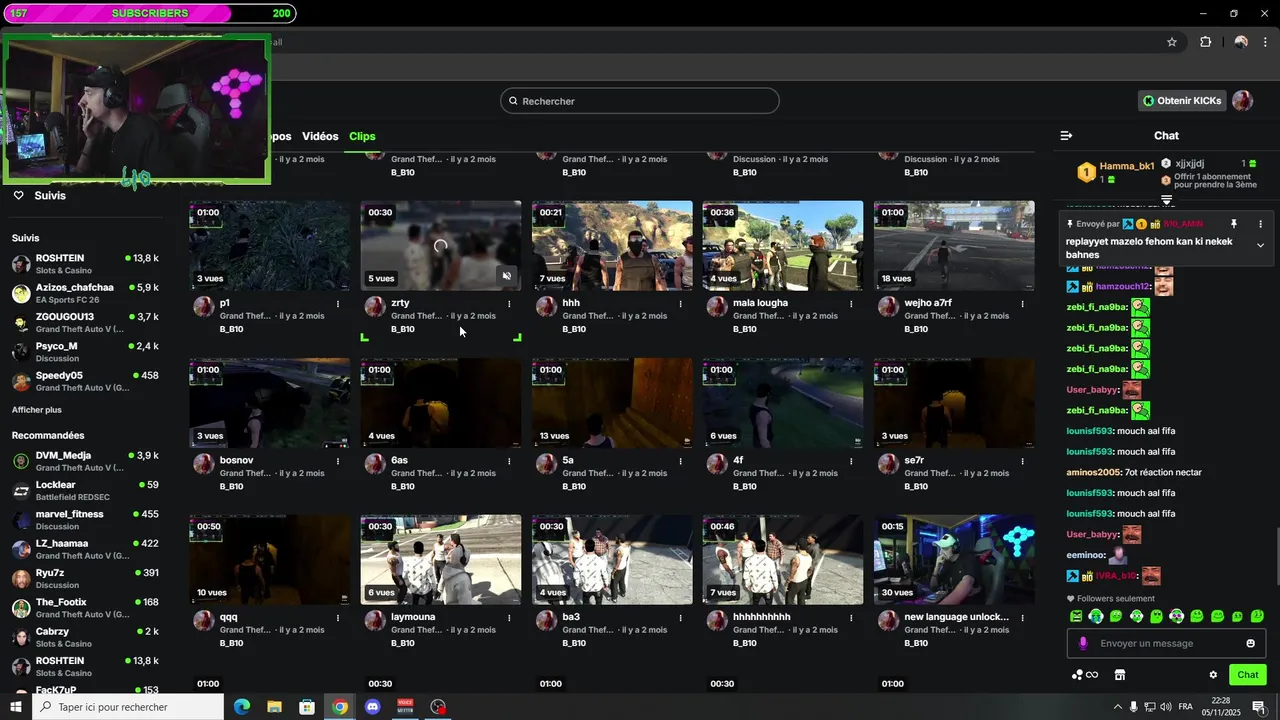
Task: Select the first angry green emote
Action: click(1076, 616)
